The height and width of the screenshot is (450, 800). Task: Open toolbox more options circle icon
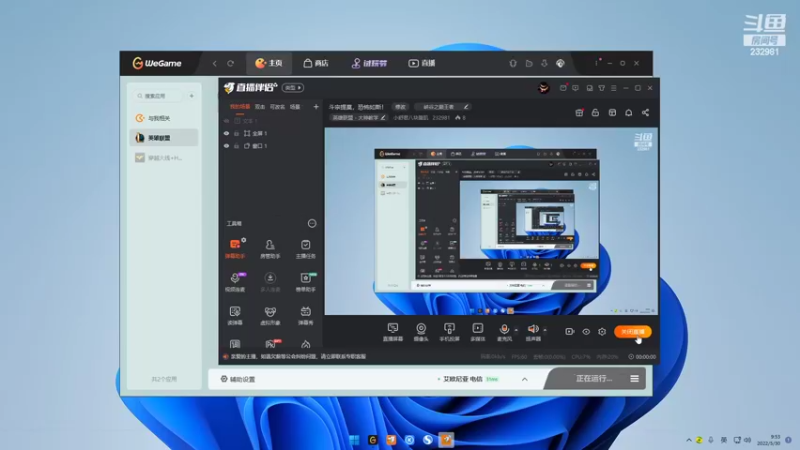click(x=312, y=223)
